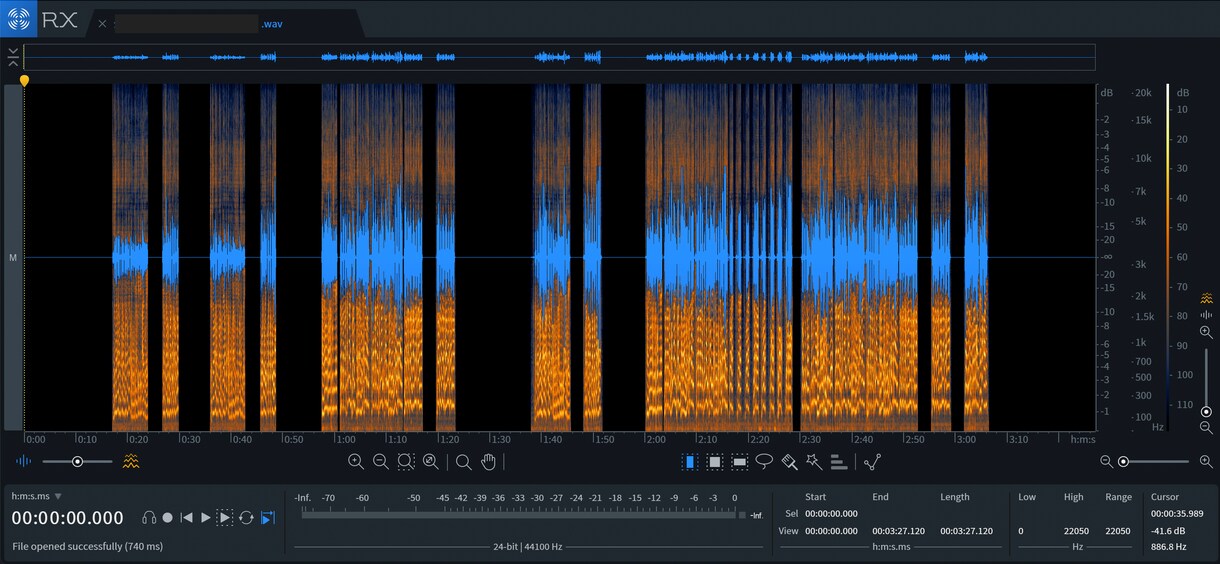This screenshot has width=1220, height=564.
Task: Zoom out vertically using right-edge magnifier
Action: [1207, 427]
